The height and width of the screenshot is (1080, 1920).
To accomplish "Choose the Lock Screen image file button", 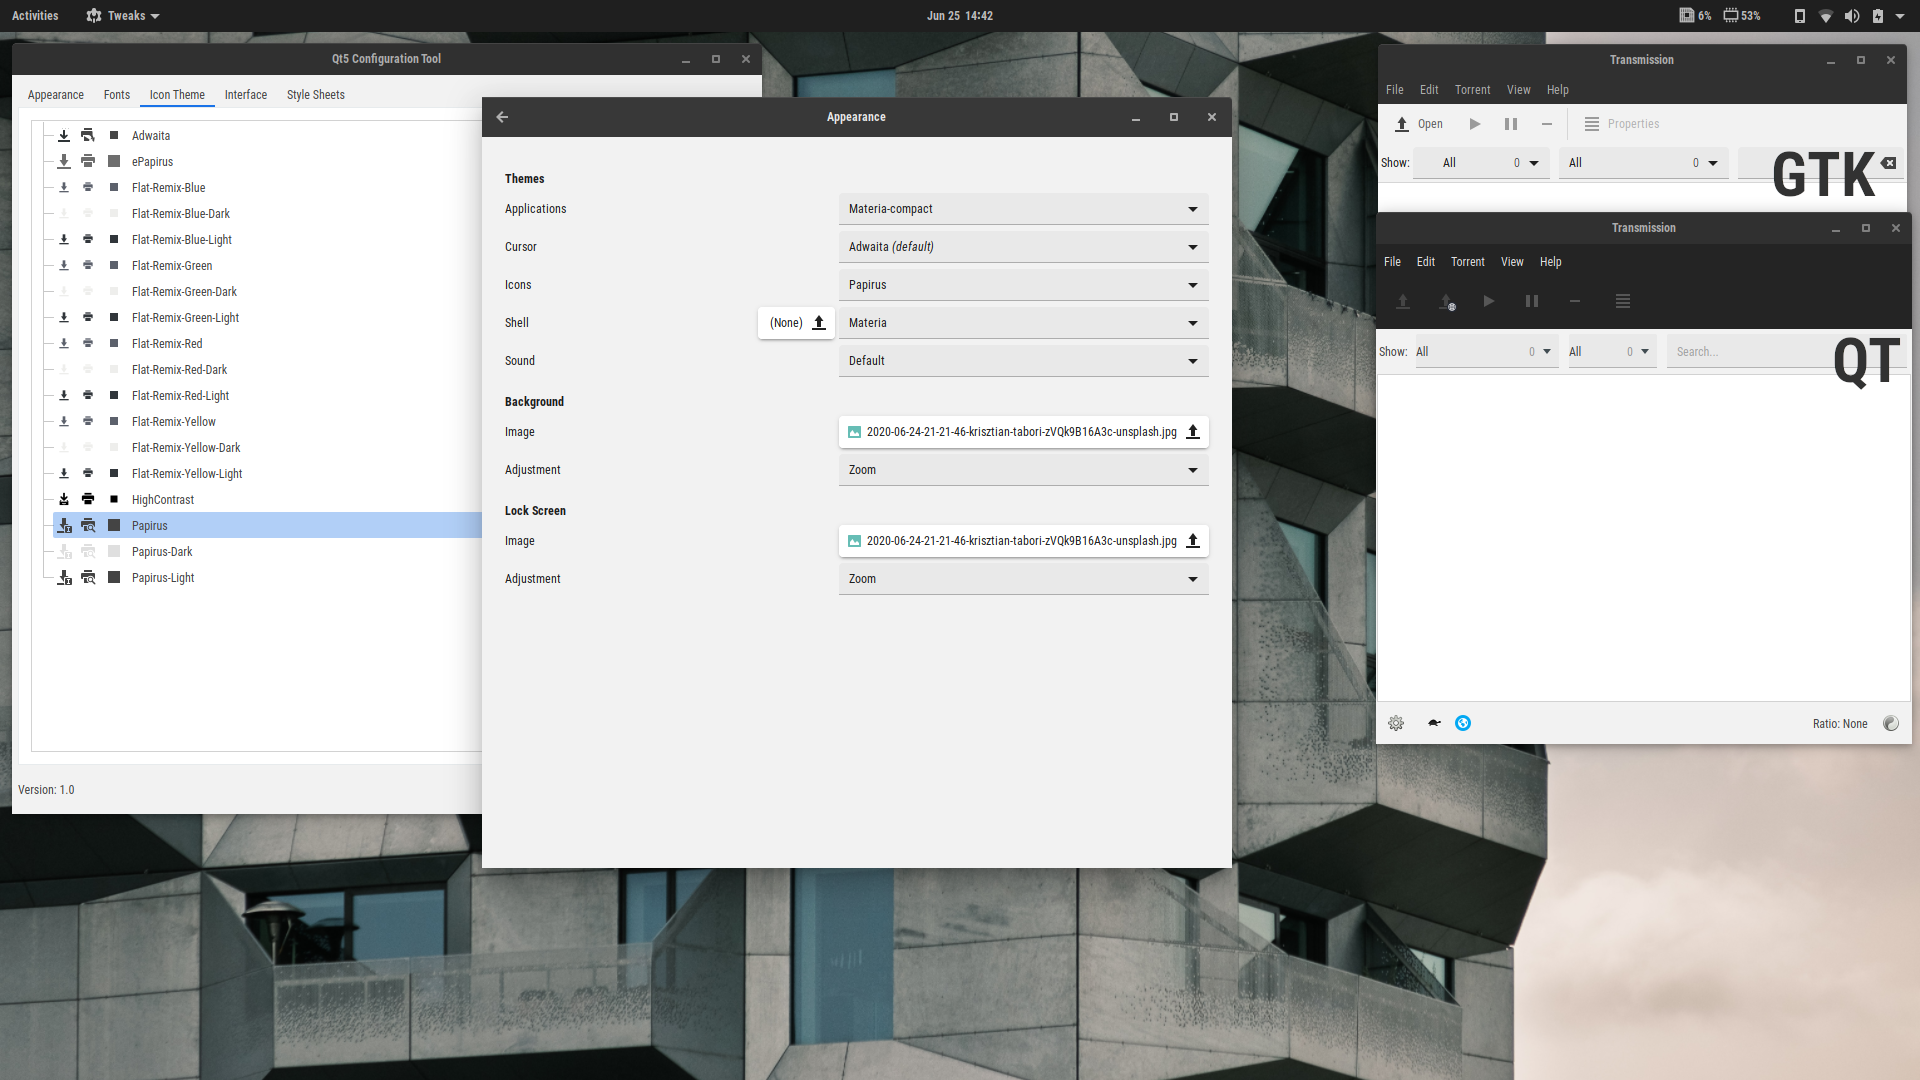I will [x=1023, y=541].
